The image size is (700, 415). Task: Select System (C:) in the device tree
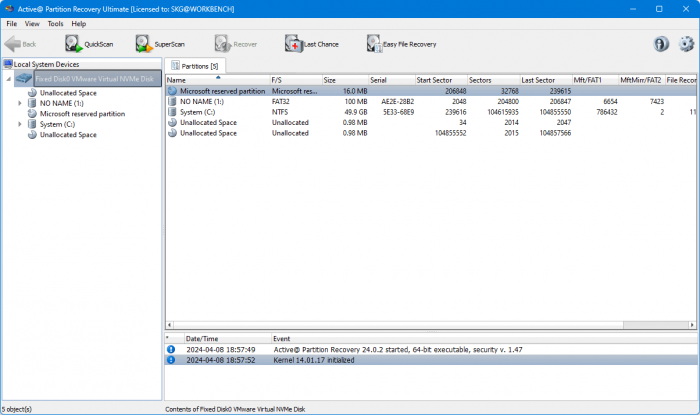(x=57, y=124)
